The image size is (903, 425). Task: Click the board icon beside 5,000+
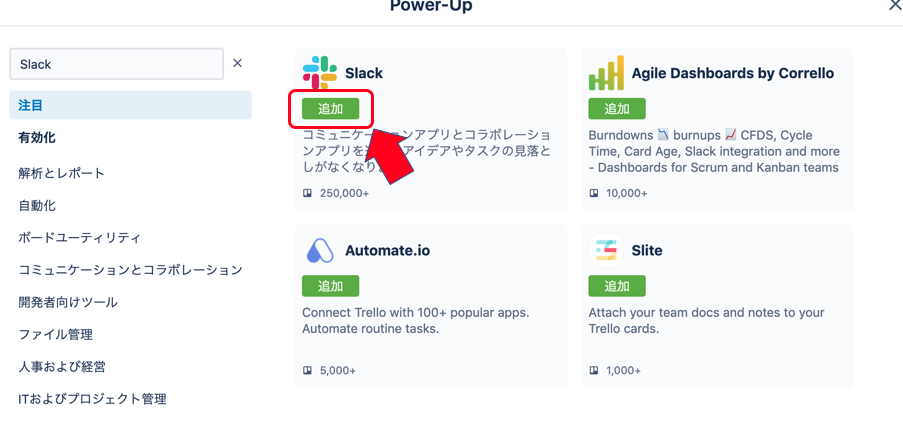(307, 370)
